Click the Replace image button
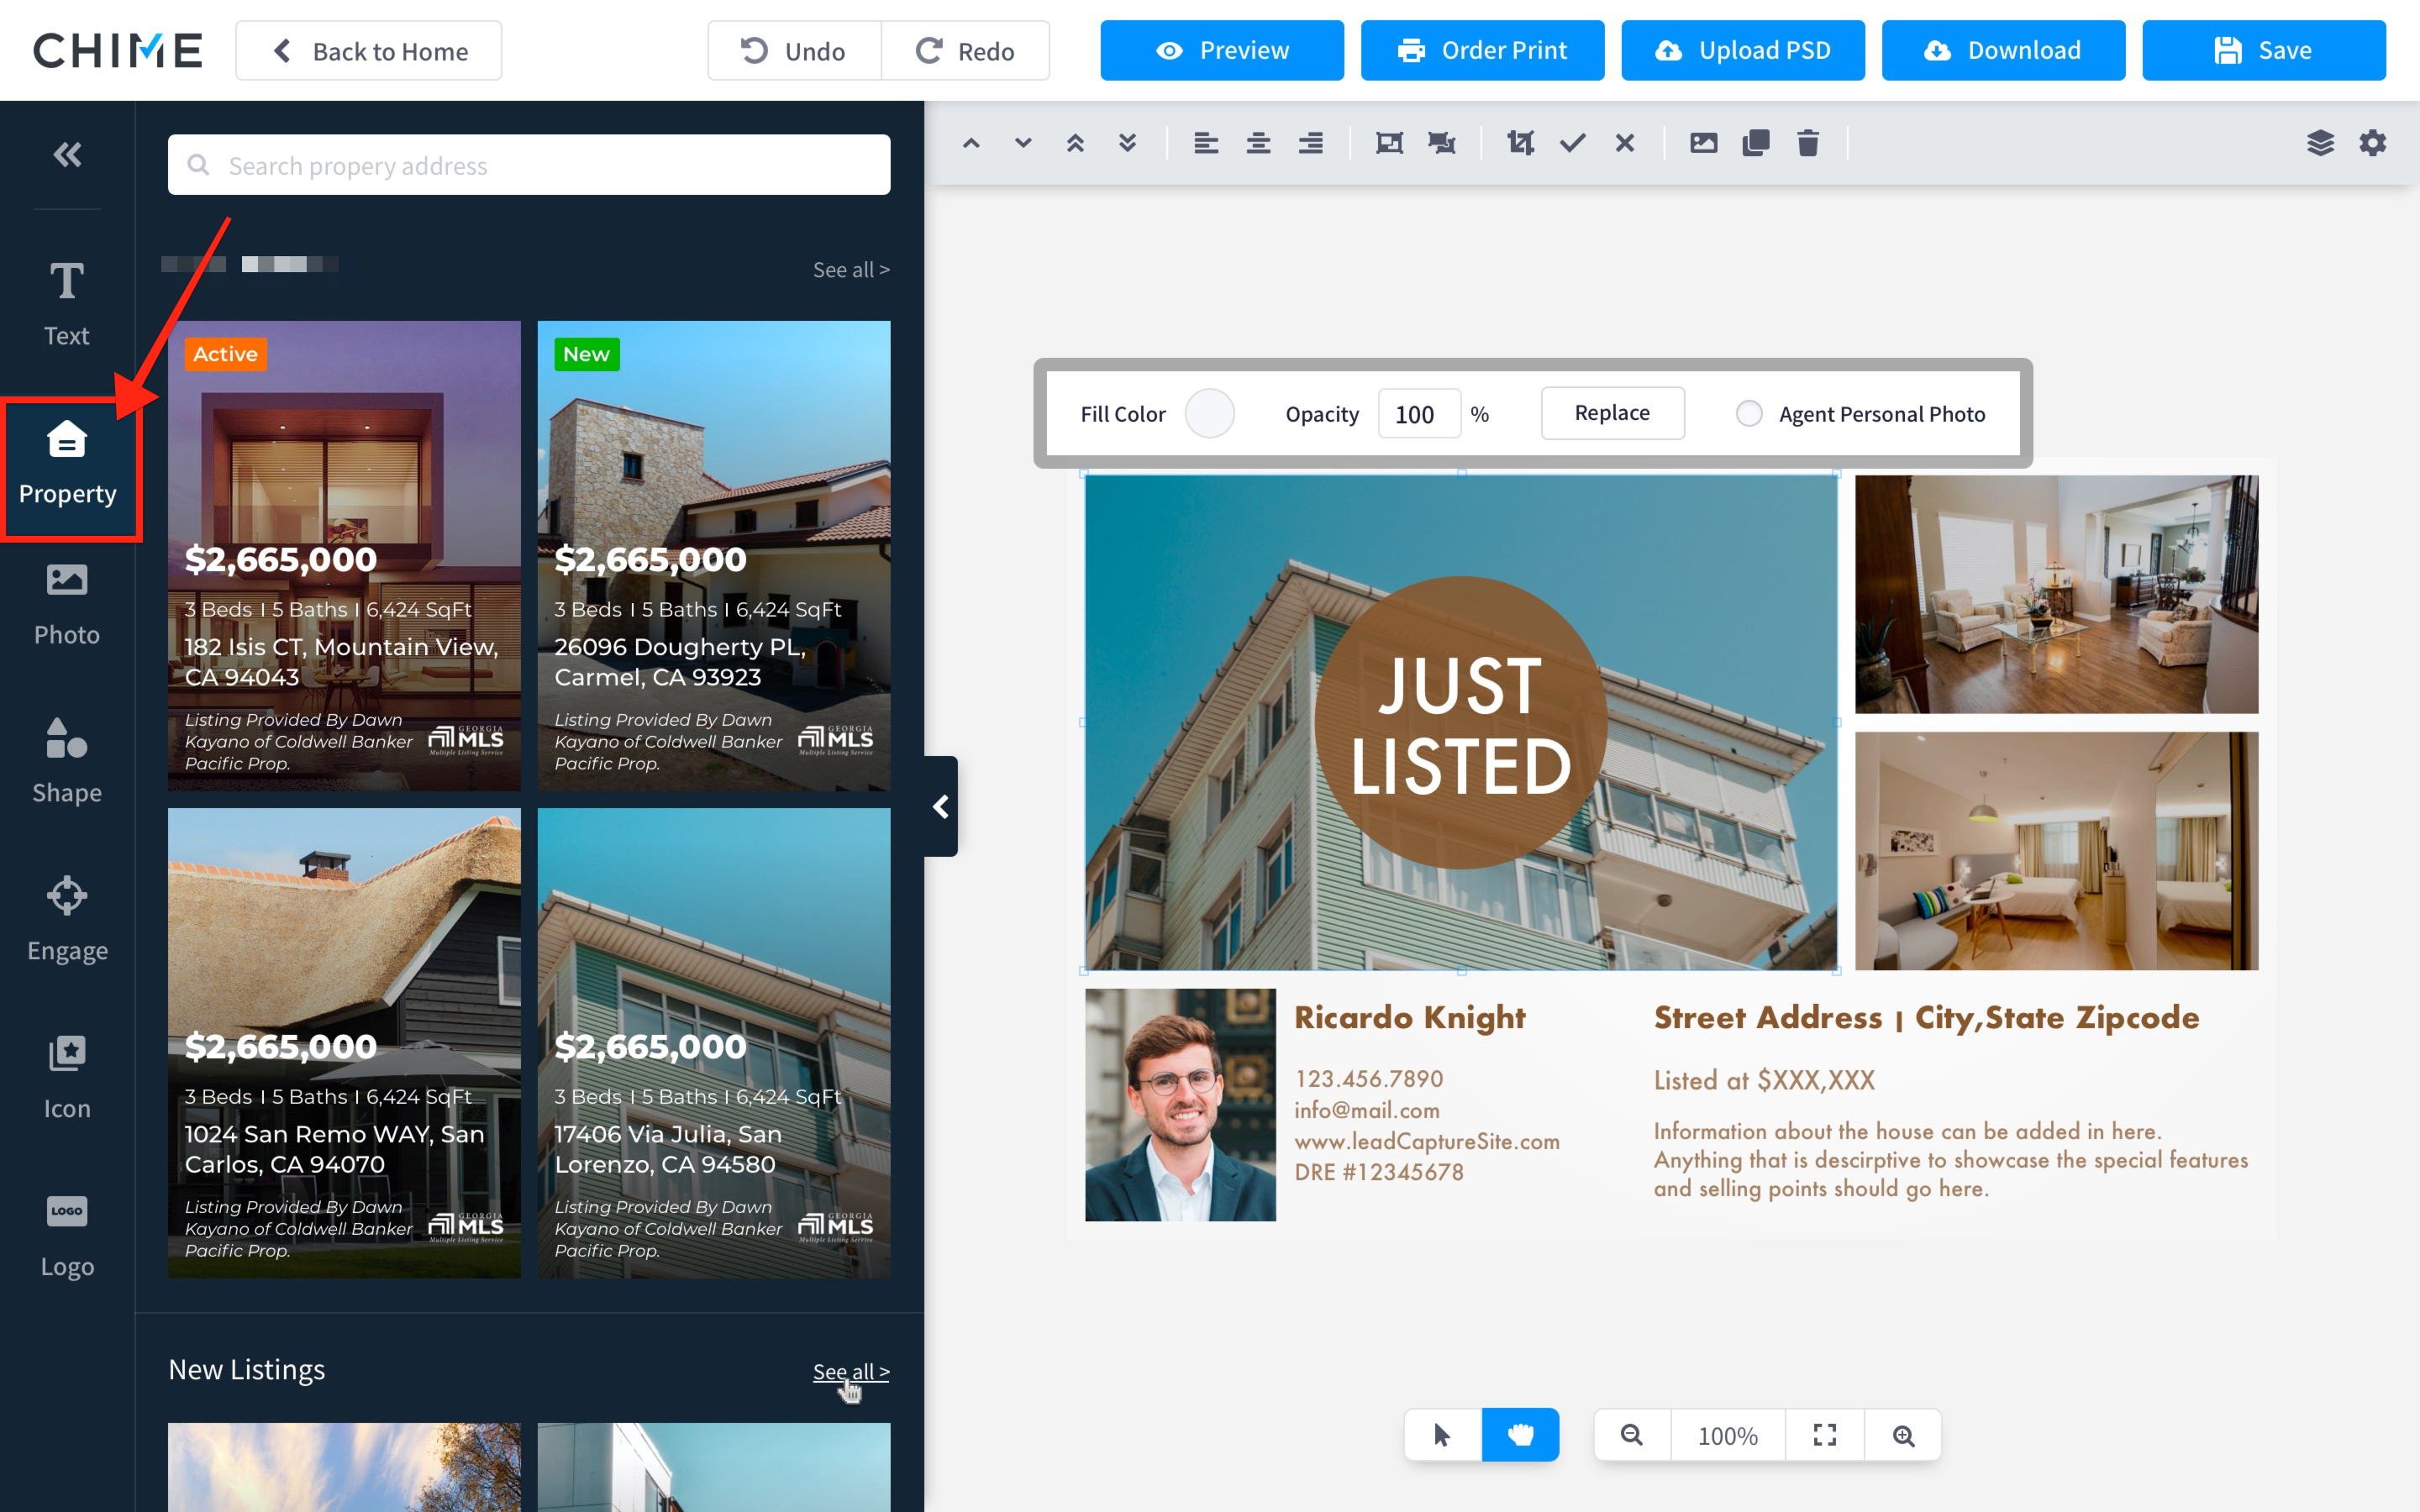This screenshot has width=2420, height=1512. [1612, 413]
